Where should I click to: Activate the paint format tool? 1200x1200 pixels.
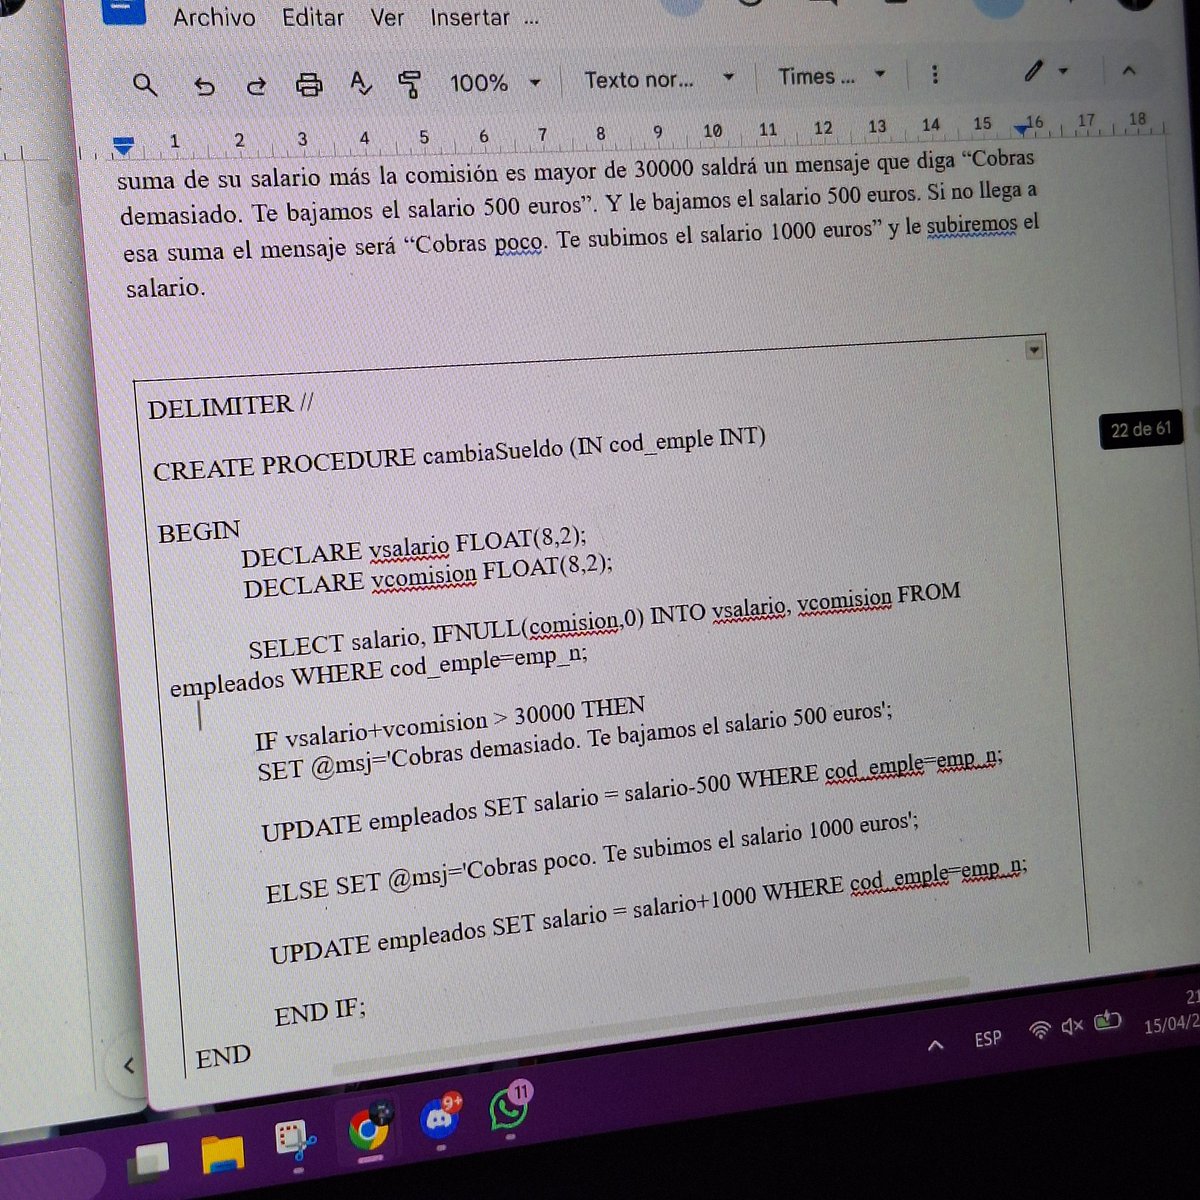click(x=409, y=84)
